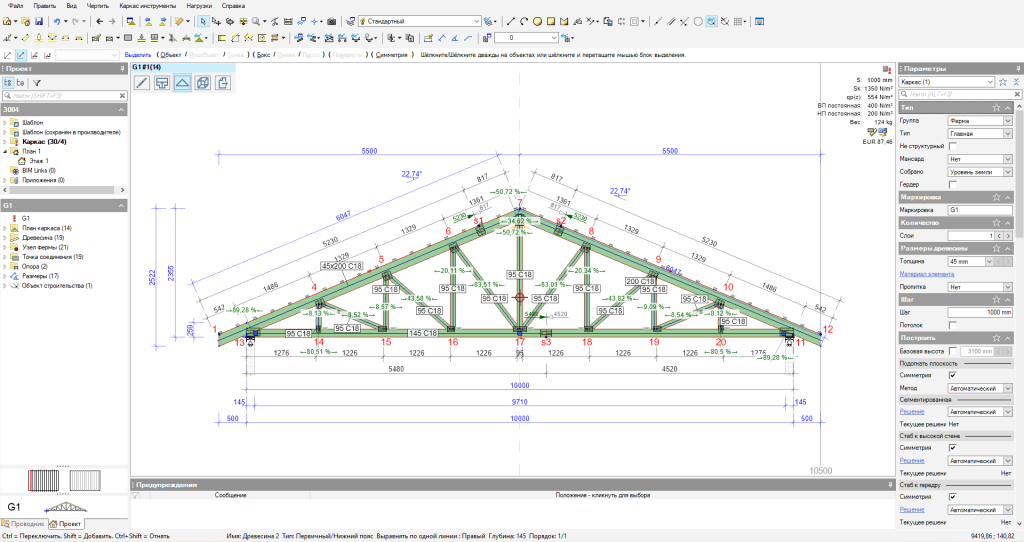Click the draw circle tool icon
Image resolution: width=1024 pixels, height=542 pixels.
538,21
